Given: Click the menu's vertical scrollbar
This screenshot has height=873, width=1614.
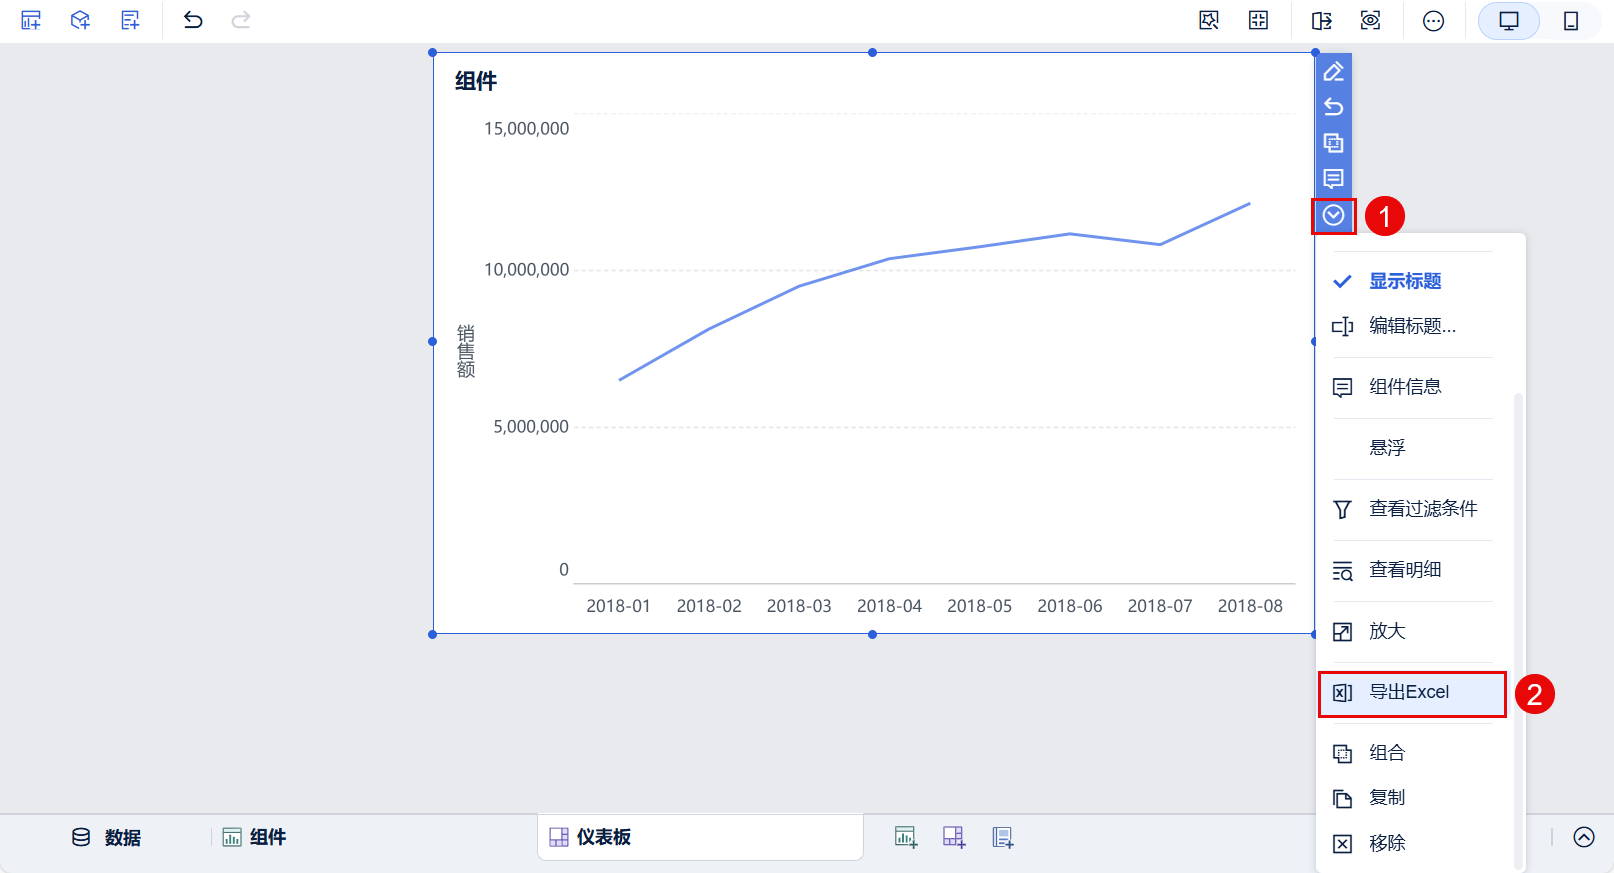Looking at the screenshot, I should 1518,600.
